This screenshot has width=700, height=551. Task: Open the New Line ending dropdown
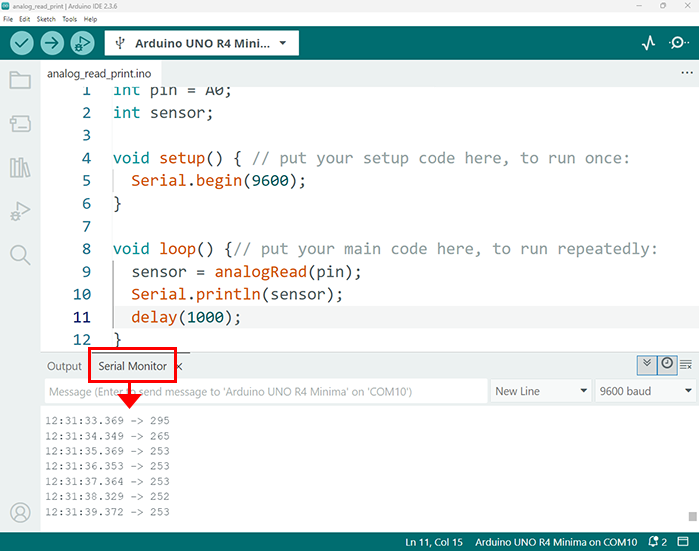click(x=541, y=391)
